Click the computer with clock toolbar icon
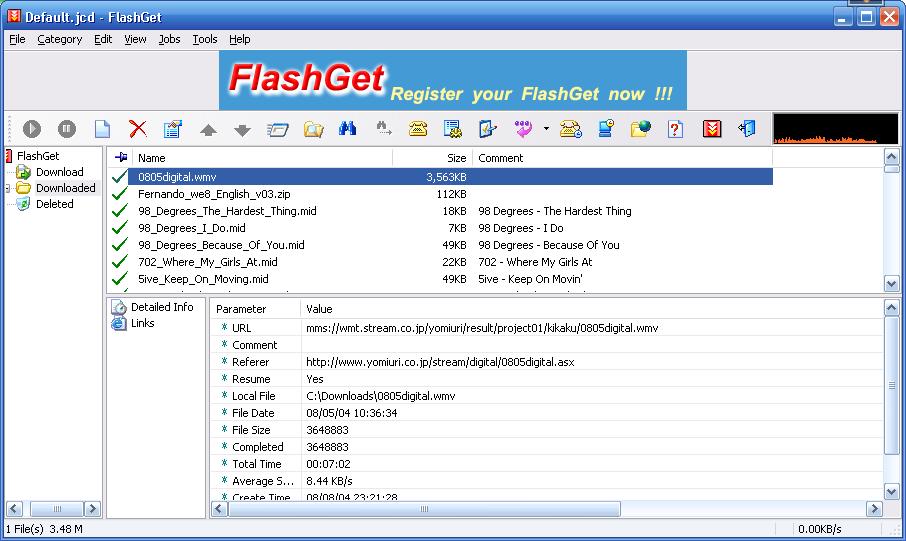The width and height of the screenshot is (906, 541). point(606,128)
